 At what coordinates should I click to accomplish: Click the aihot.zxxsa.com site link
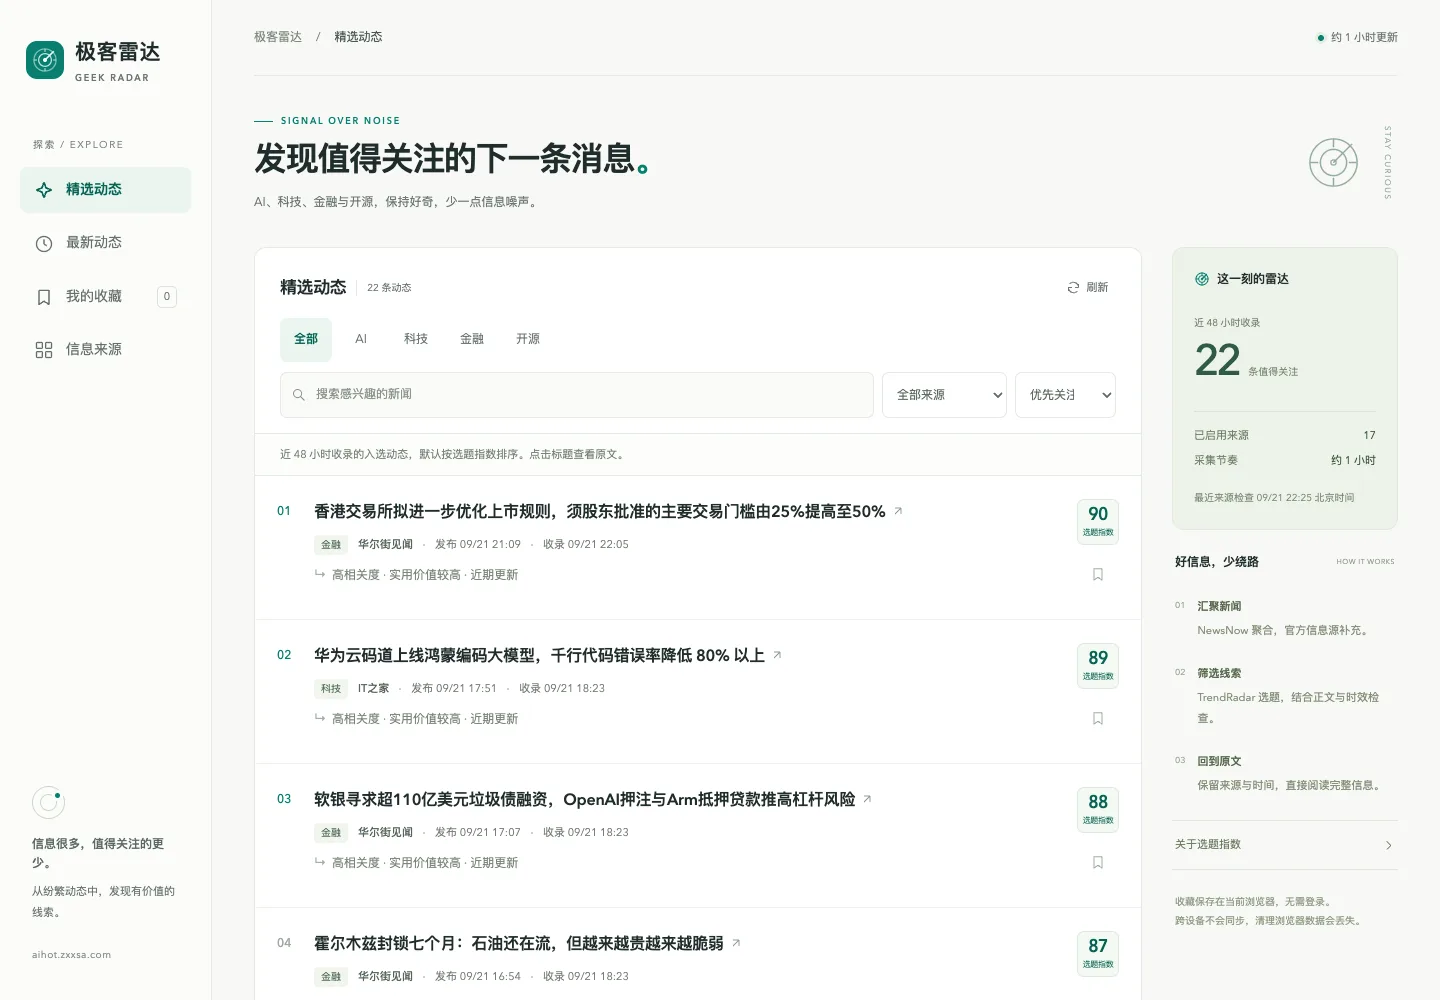[x=71, y=955]
